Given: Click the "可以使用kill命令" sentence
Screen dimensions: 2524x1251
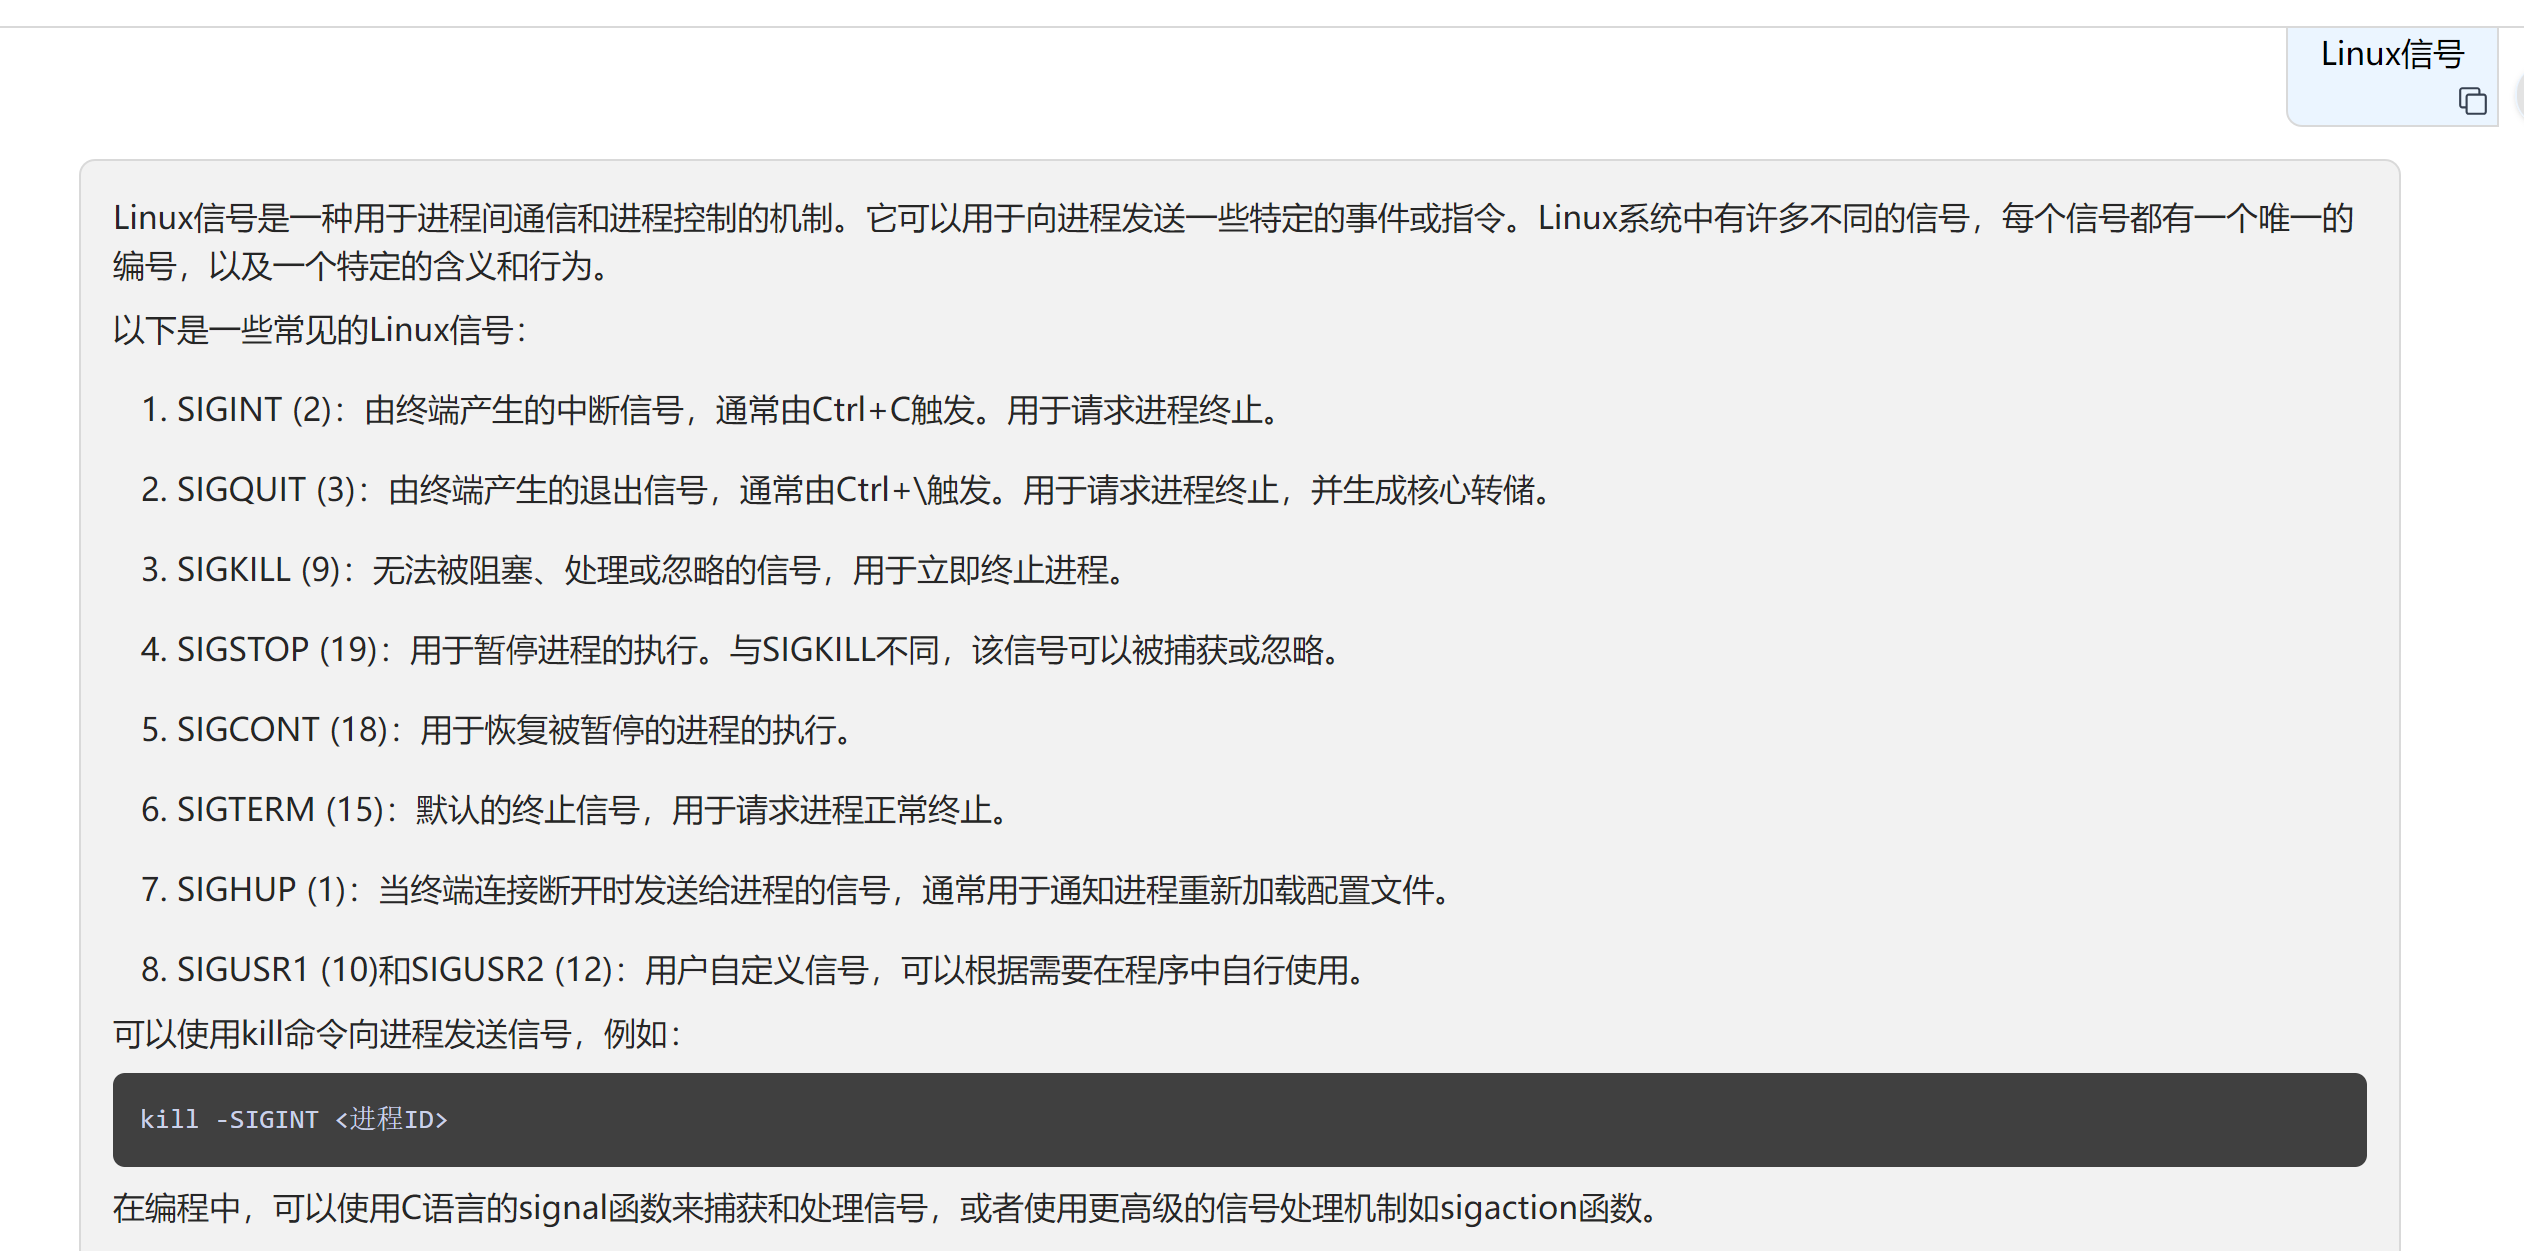Looking at the screenshot, I should (397, 1034).
